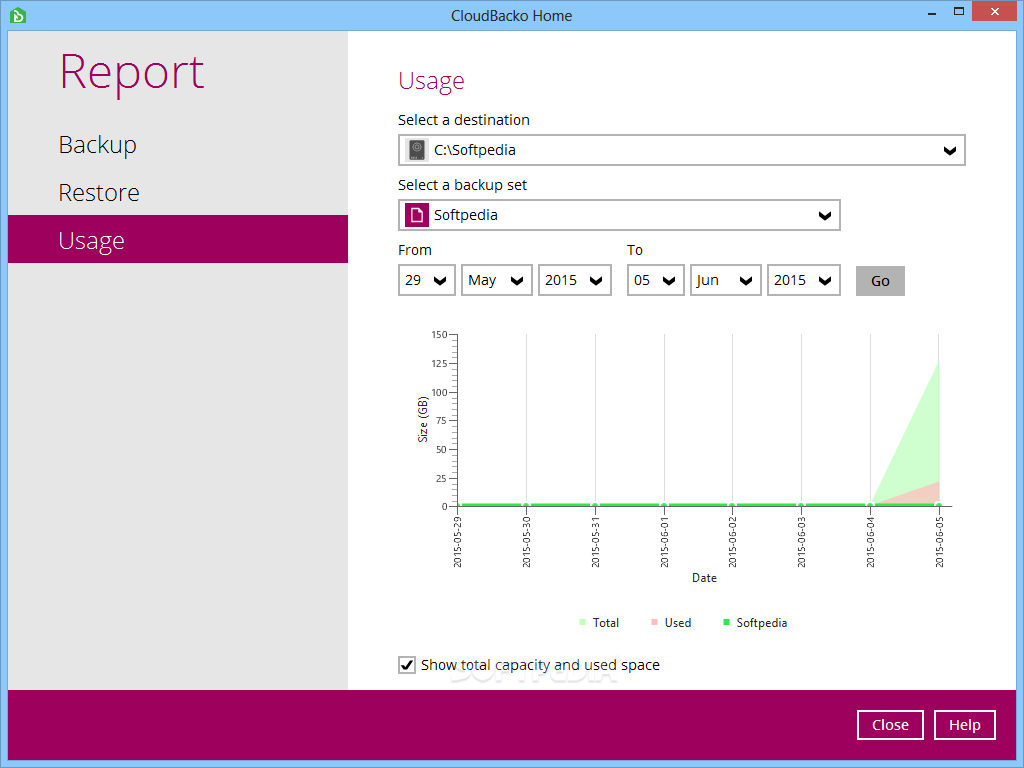Maximize the CloudBacko Home window
This screenshot has width=1024, height=768.
pos(959,12)
